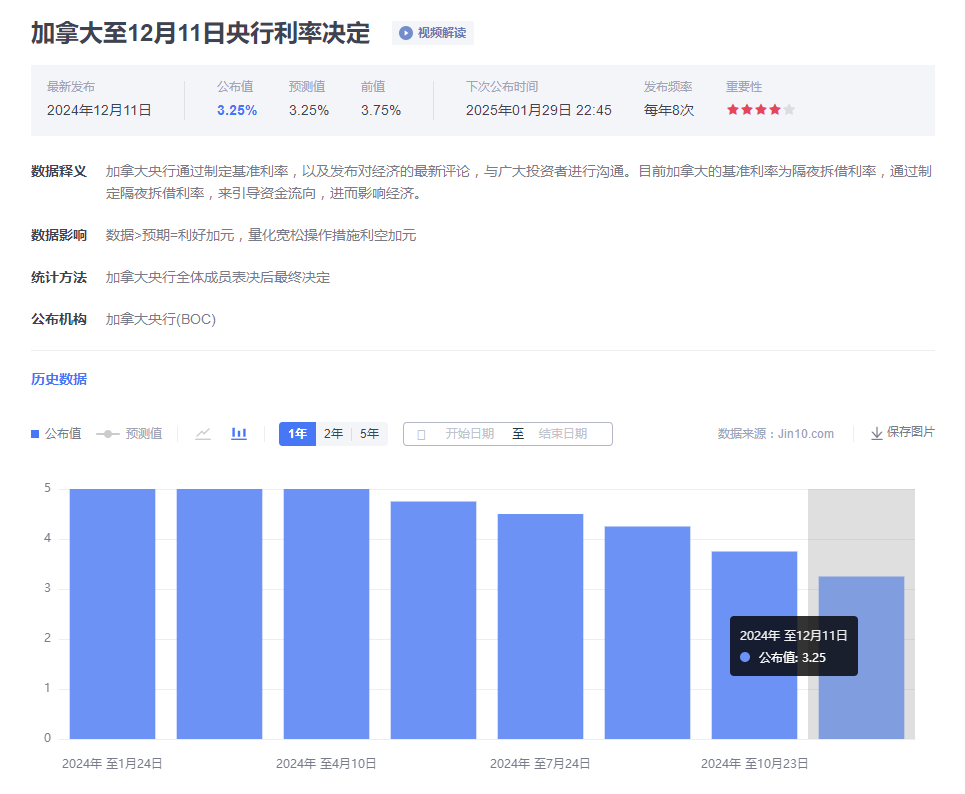This screenshot has width=965, height=794.
Task: Click the 2024年 至1月24日 bar
Action: [x=112, y=613]
